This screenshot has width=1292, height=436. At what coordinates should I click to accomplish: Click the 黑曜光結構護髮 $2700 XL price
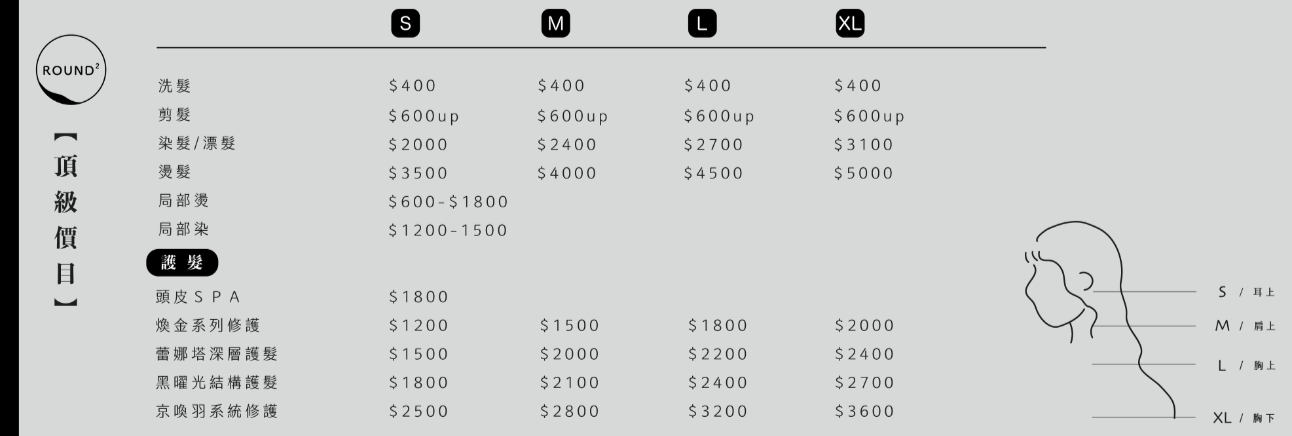pyautogui.click(x=864, y=383)
